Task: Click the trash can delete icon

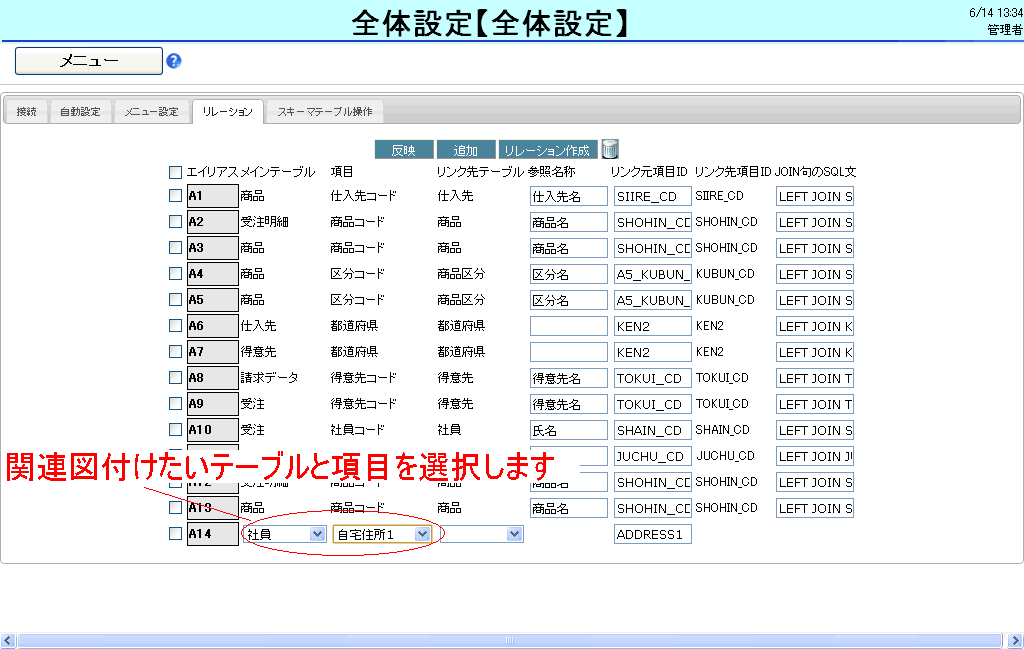Action: 610,149
